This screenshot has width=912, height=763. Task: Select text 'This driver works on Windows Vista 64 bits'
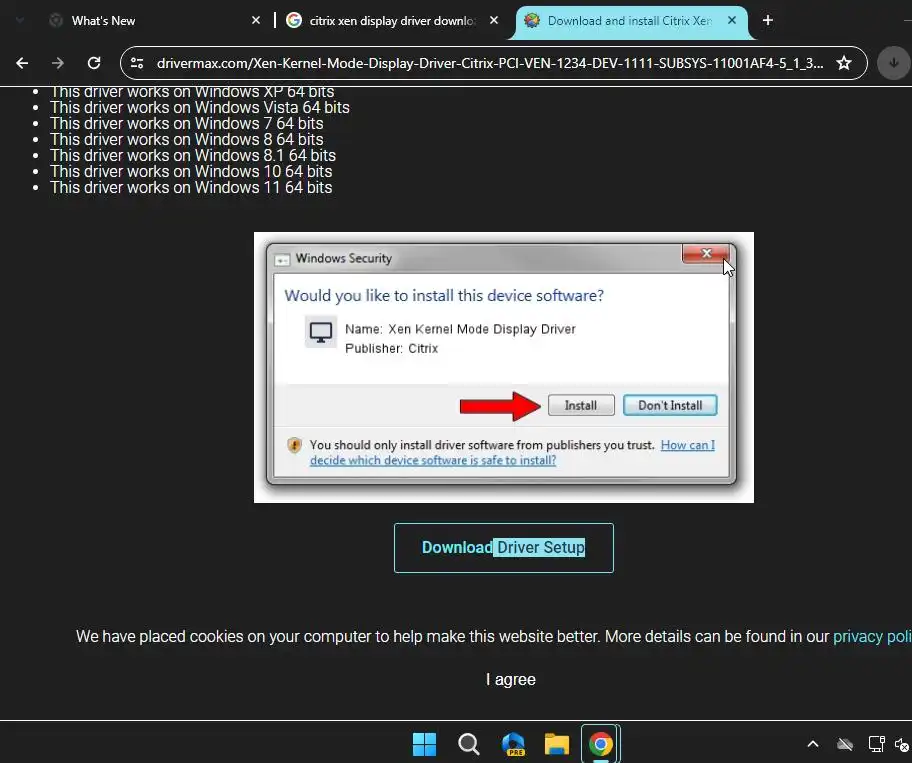point(200,108)
